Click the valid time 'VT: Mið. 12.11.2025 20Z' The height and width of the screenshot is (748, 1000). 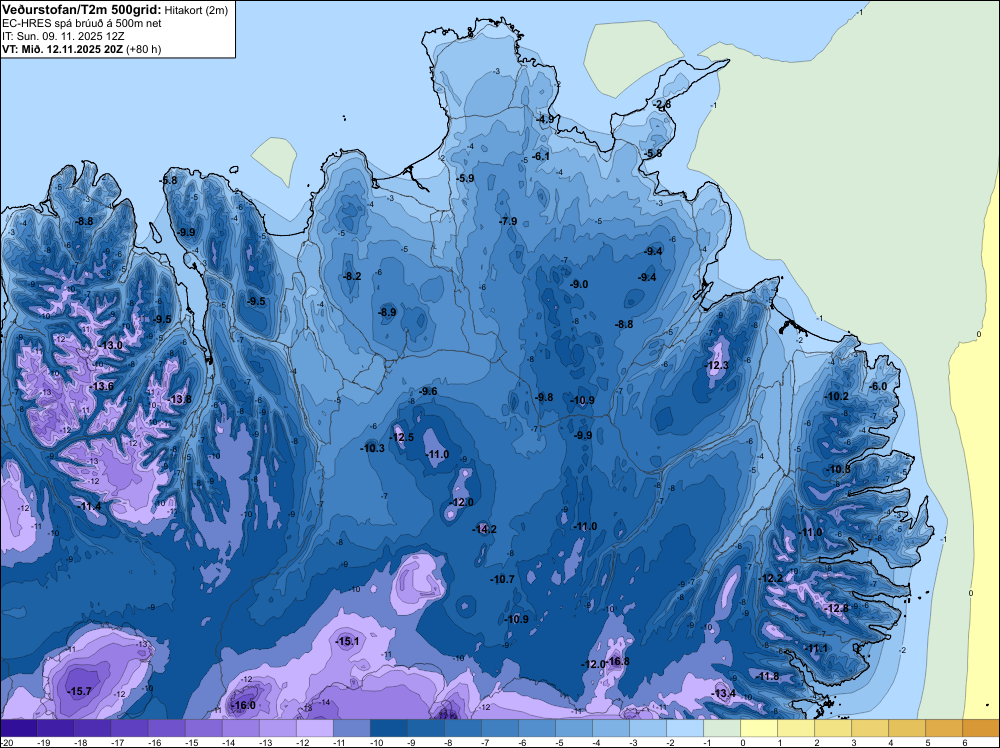coord(62,49)
